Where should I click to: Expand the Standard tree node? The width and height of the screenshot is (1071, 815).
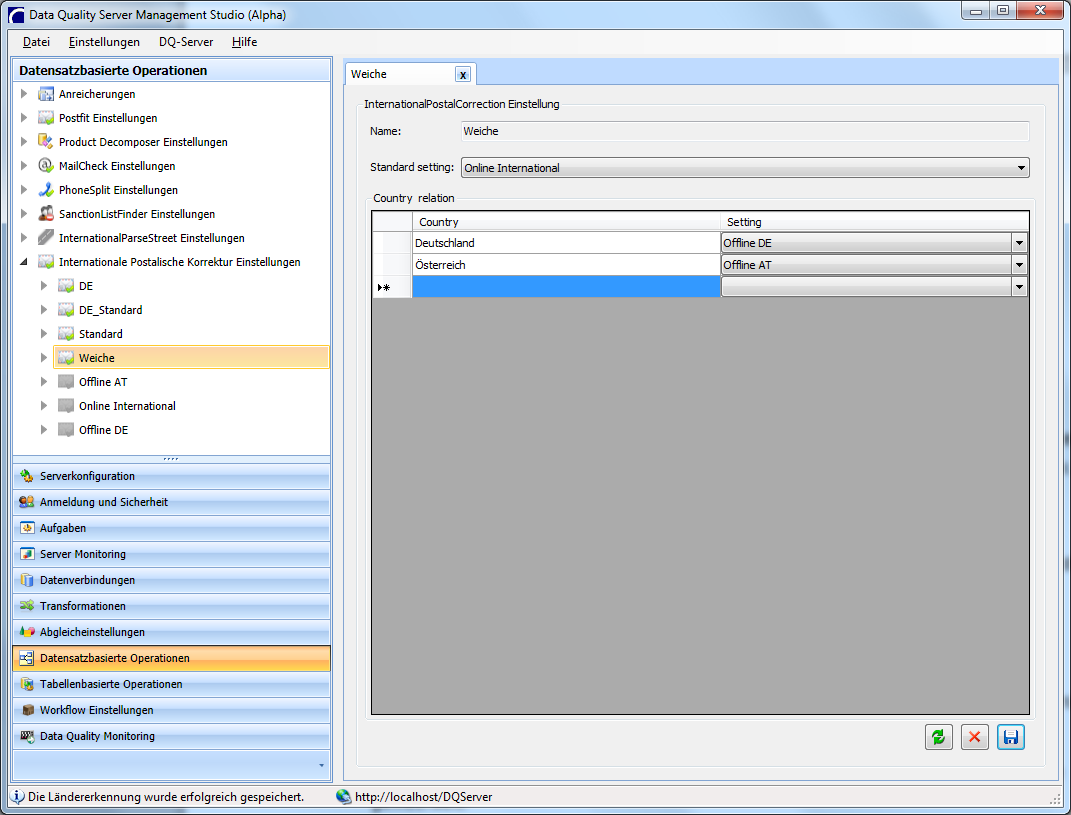click(x=44, y=334)
